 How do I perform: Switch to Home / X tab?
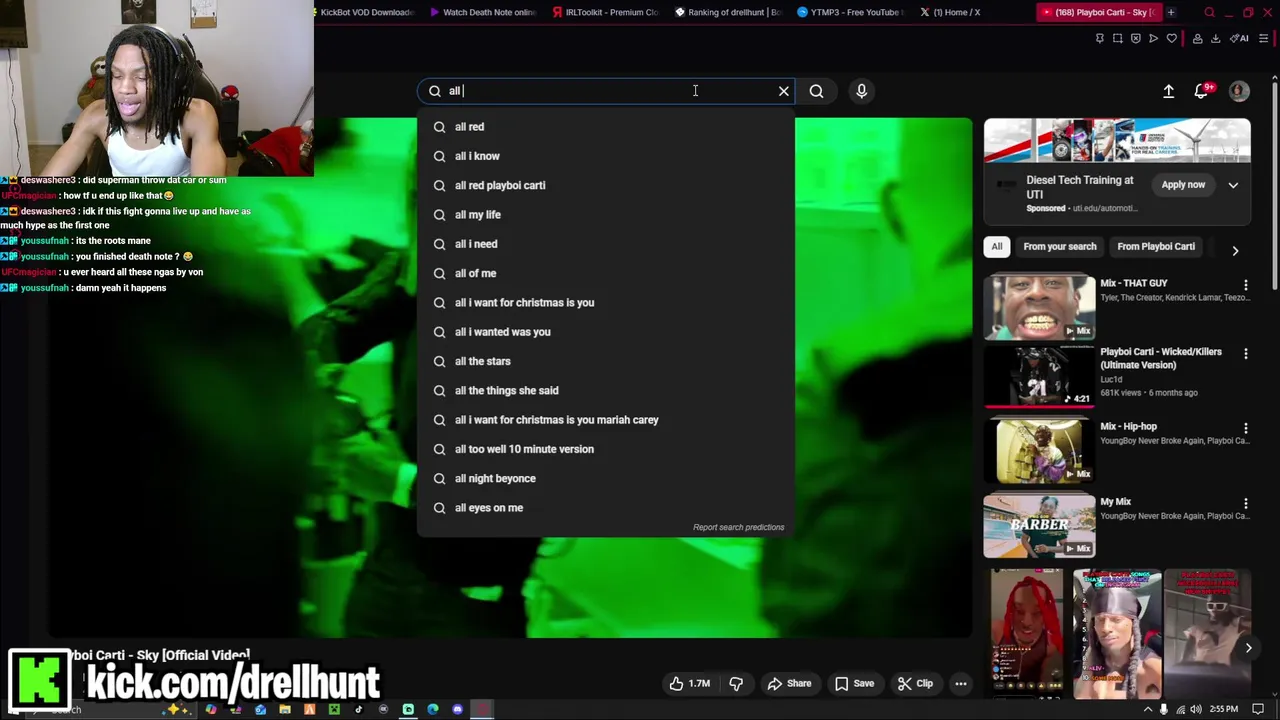click(950, 12)
